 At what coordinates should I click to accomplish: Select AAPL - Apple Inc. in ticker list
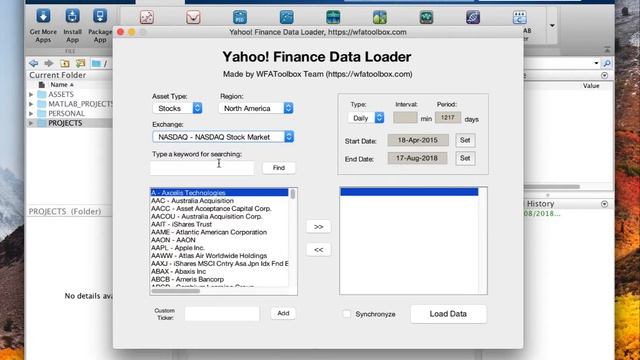click(x=220, y=248)
